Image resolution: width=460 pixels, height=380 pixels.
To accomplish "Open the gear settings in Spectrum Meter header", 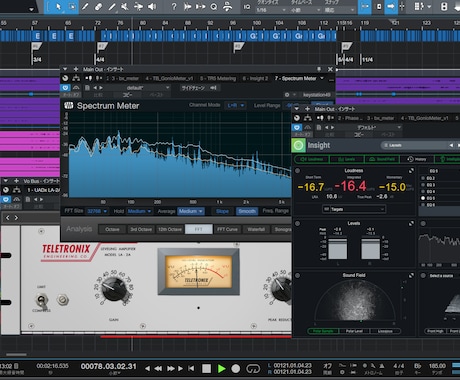I will [287, 95].
